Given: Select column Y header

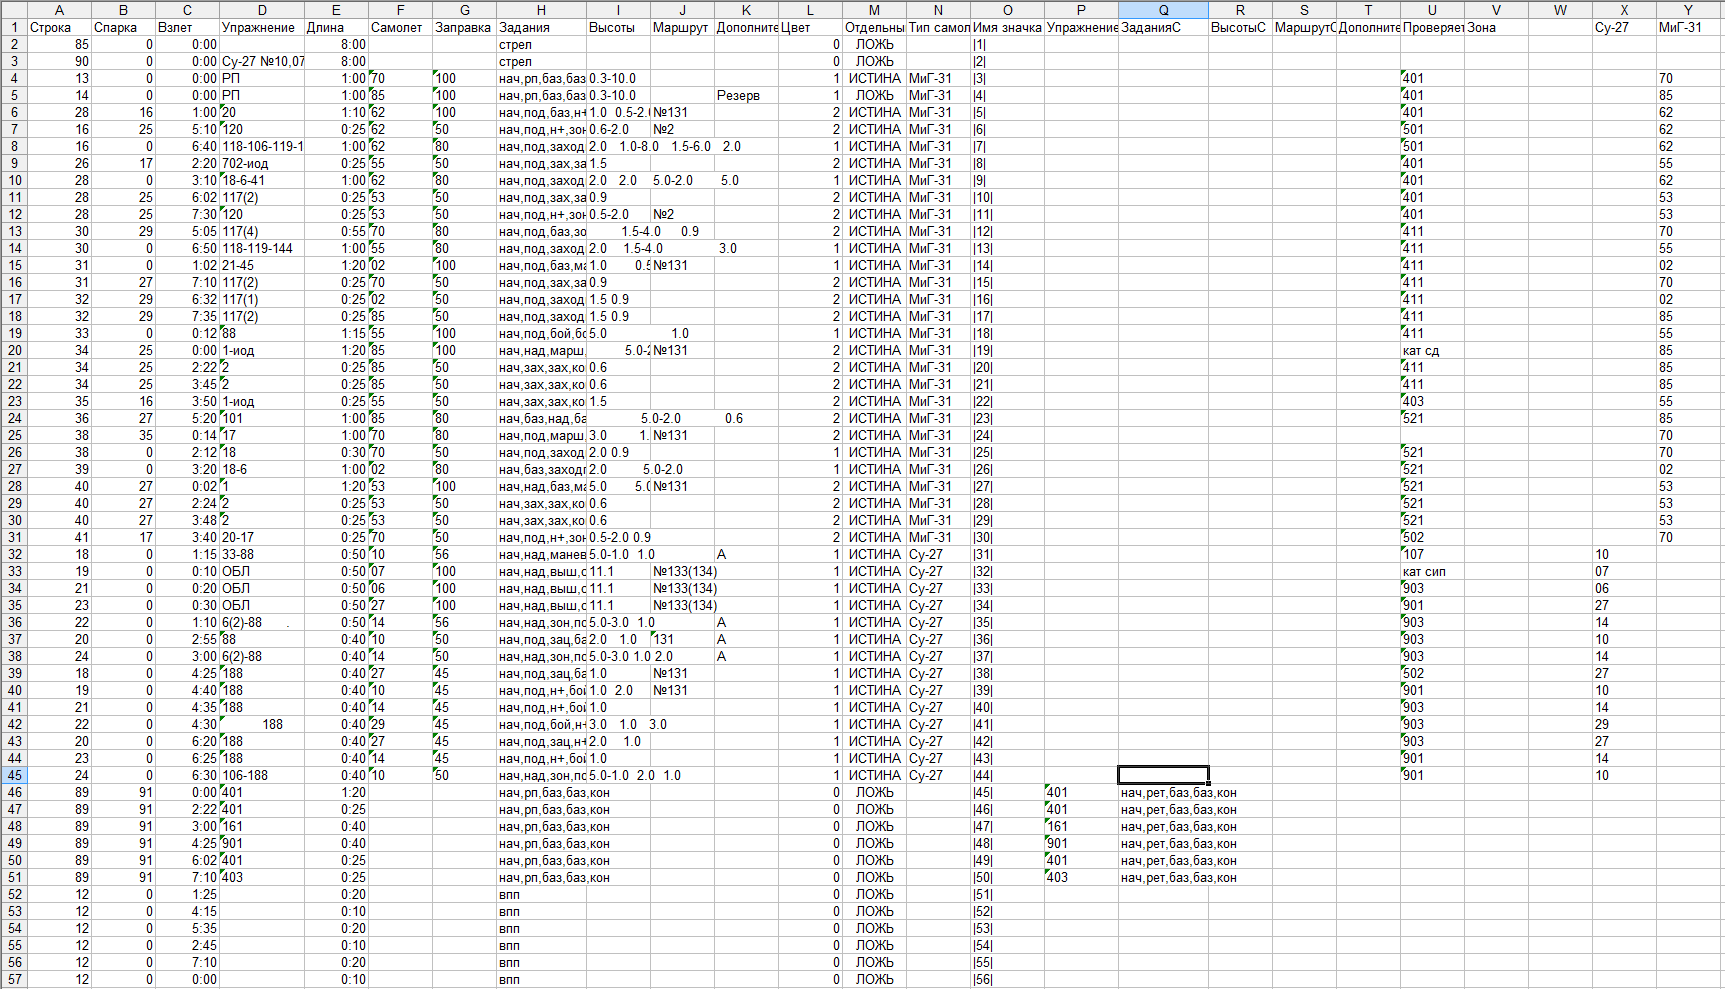Looking at the screenshot, I should point(1688,10).
